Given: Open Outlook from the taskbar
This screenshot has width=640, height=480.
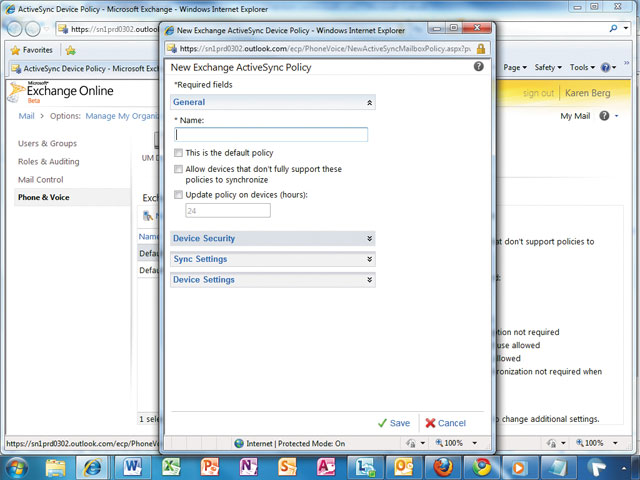Looking at the screenshot, I should coord(405,466).
